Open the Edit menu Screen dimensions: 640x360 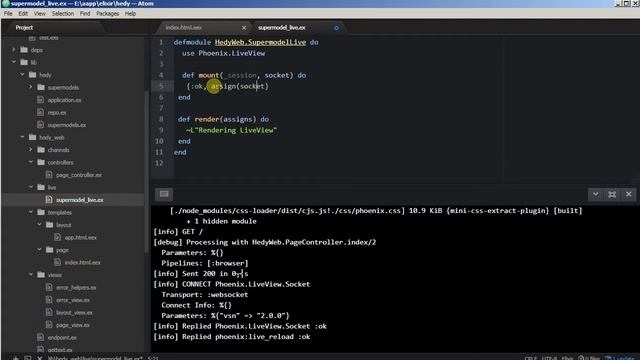23,13
